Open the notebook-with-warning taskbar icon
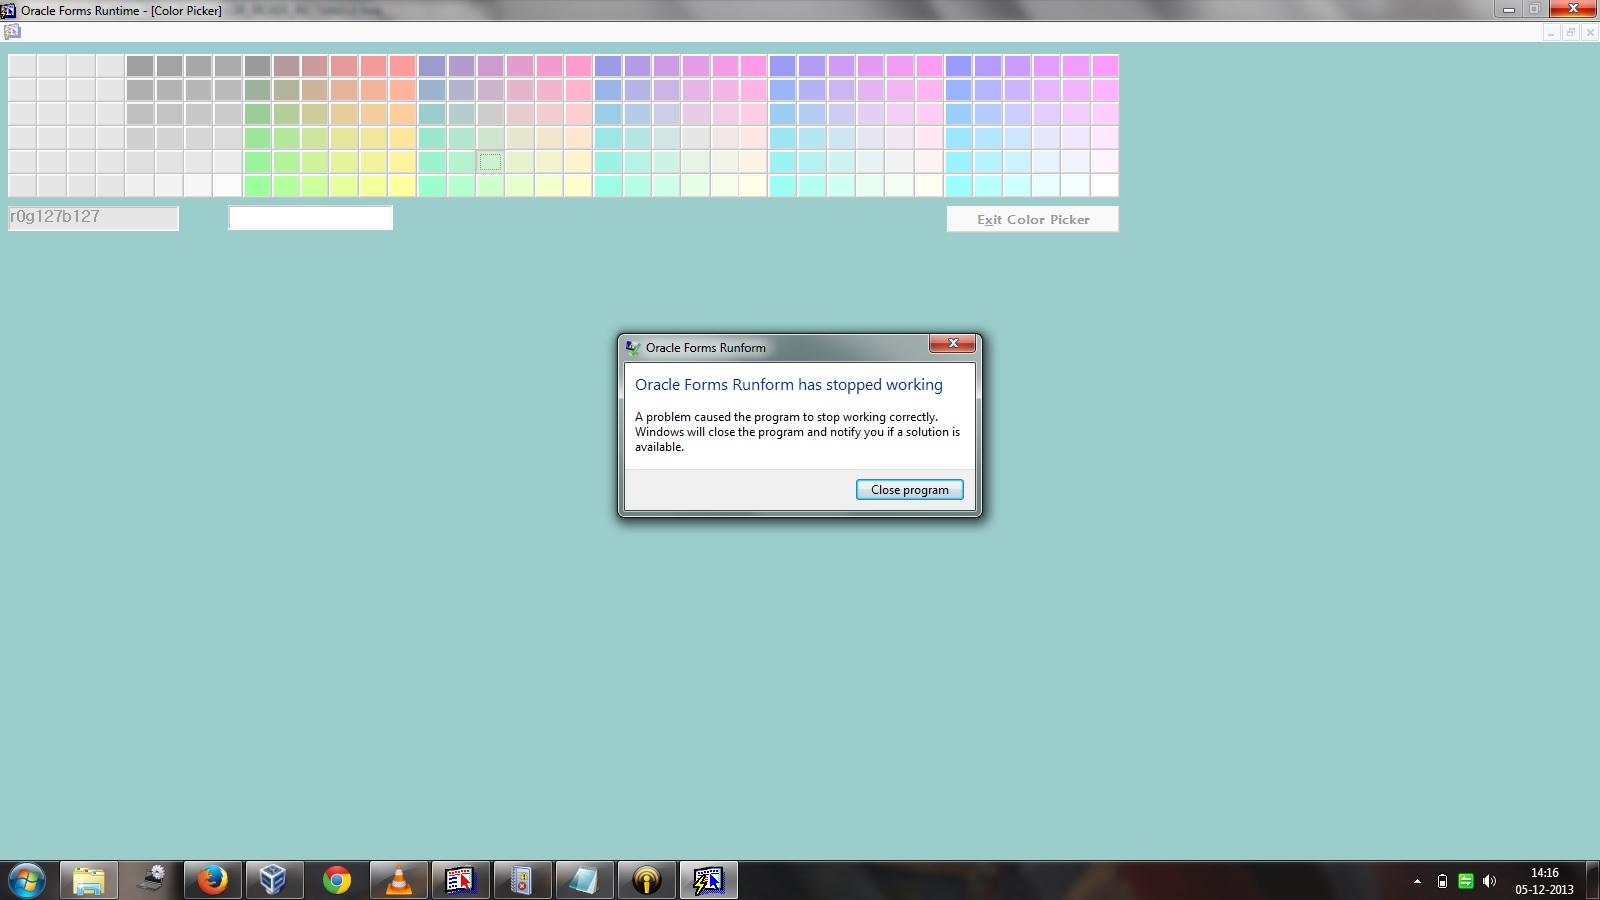Viewport: 1600px width, 900px height. (522, 881)
